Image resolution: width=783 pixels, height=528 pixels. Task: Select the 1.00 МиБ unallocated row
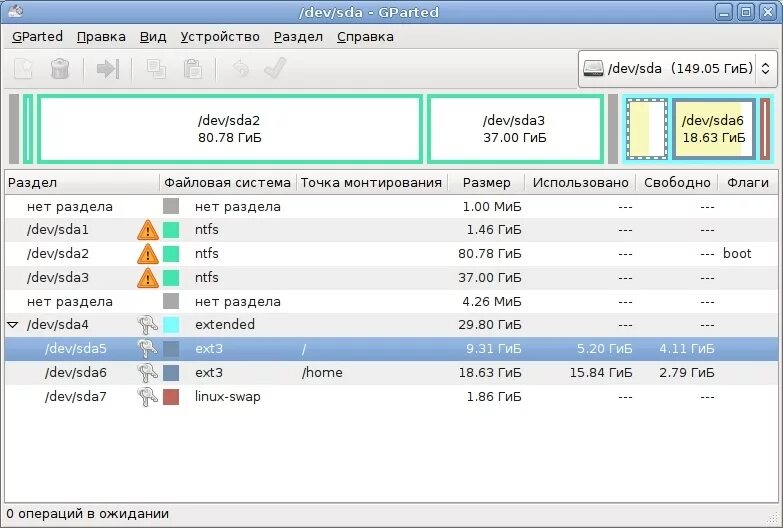(392, 206)
